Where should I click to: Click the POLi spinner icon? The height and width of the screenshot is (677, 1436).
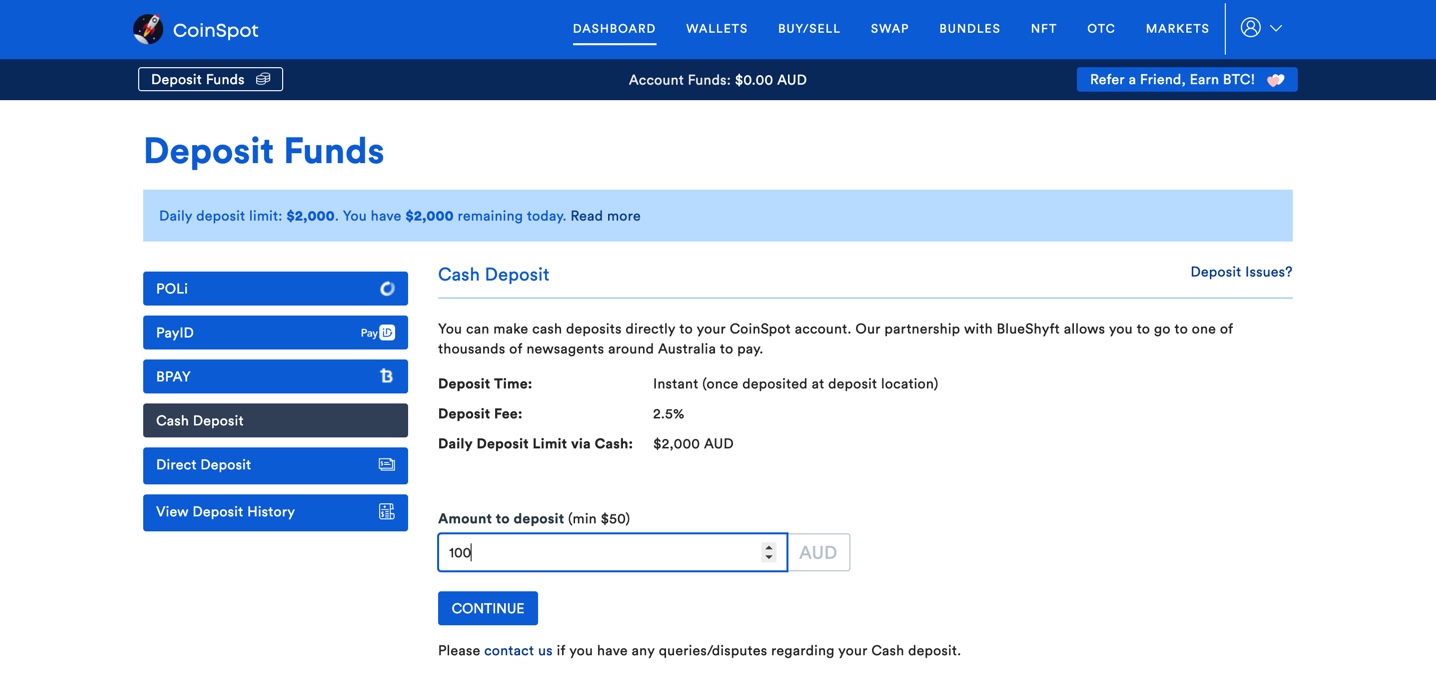tap(387, 289)
